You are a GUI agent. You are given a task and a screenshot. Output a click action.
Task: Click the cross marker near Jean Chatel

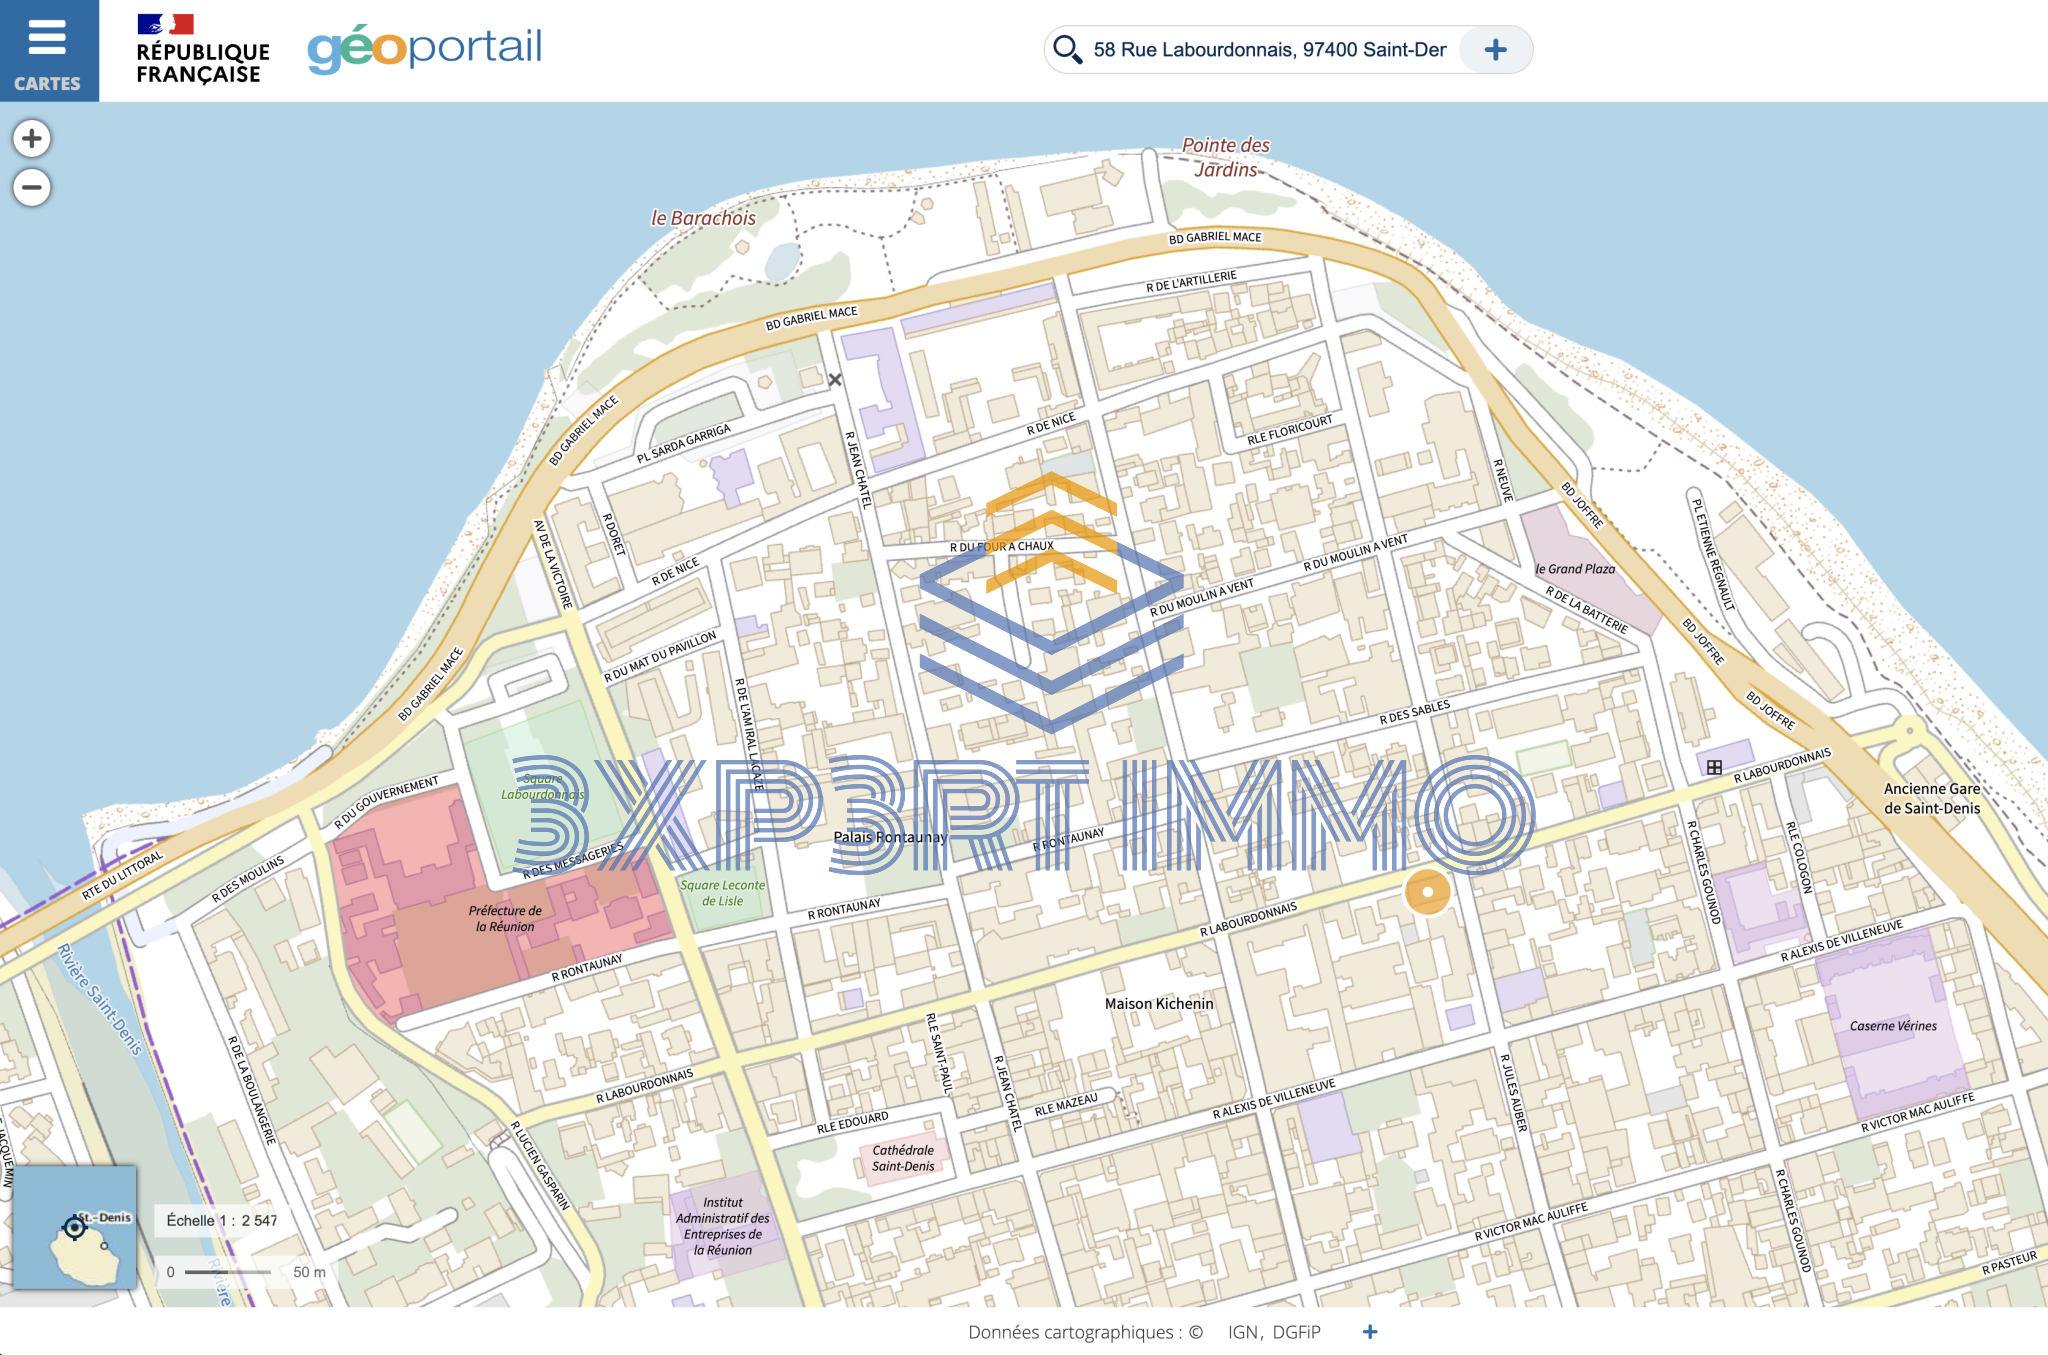pyautogui.click(x=835, y=380)
